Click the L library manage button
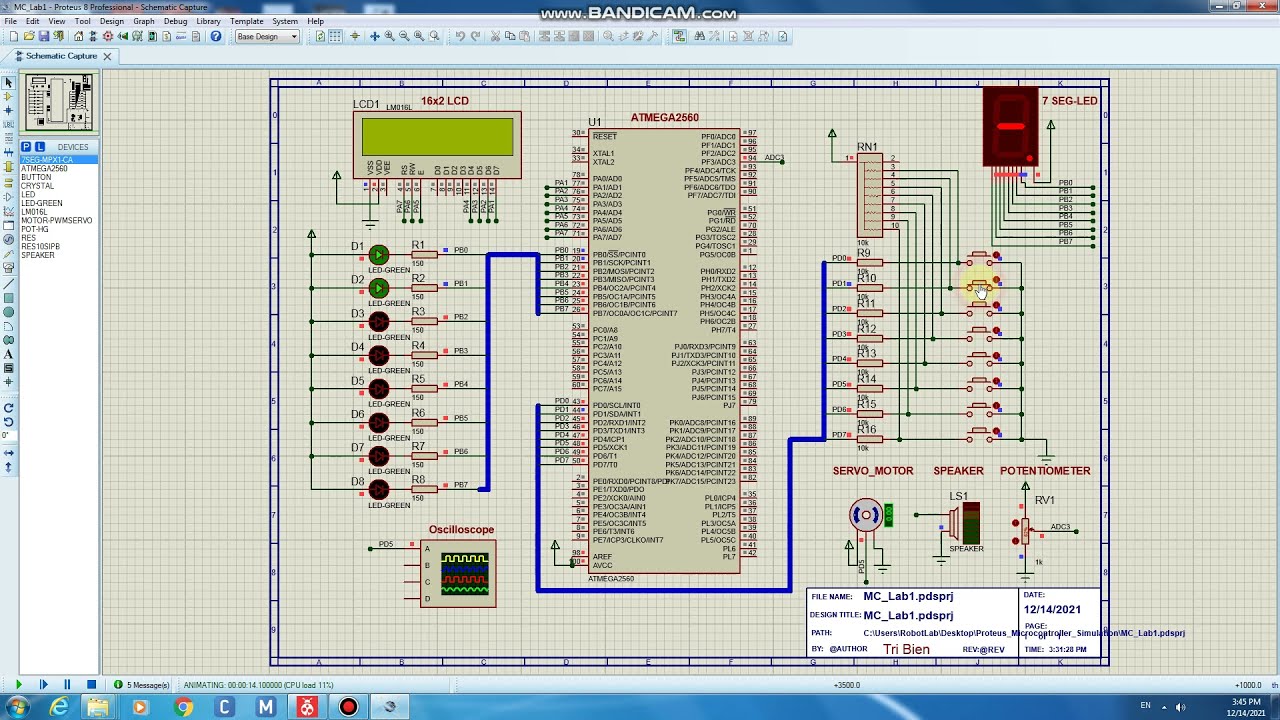This screenshot has width=1280, height=720. point(39,147)
